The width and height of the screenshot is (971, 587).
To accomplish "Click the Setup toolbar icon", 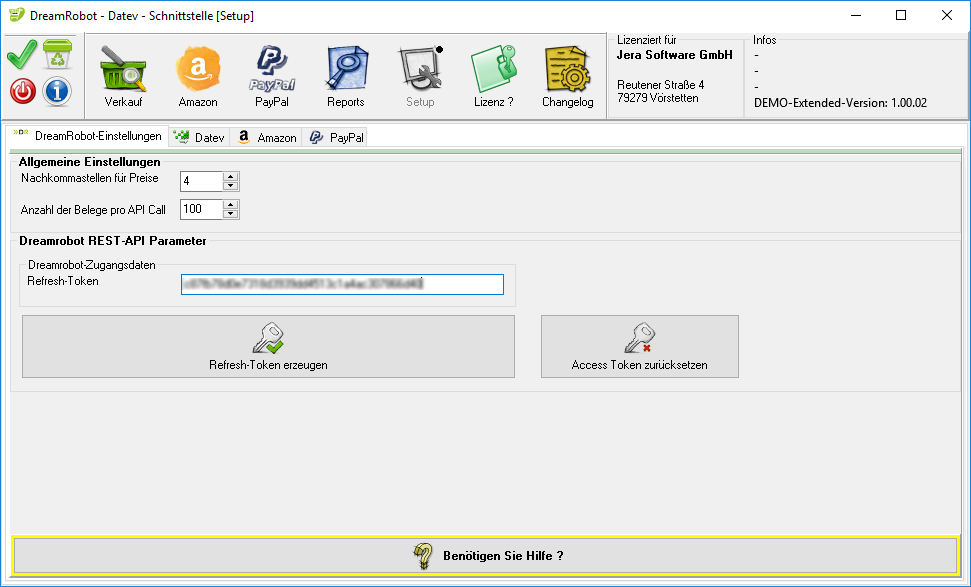I will tap(420, 76).
